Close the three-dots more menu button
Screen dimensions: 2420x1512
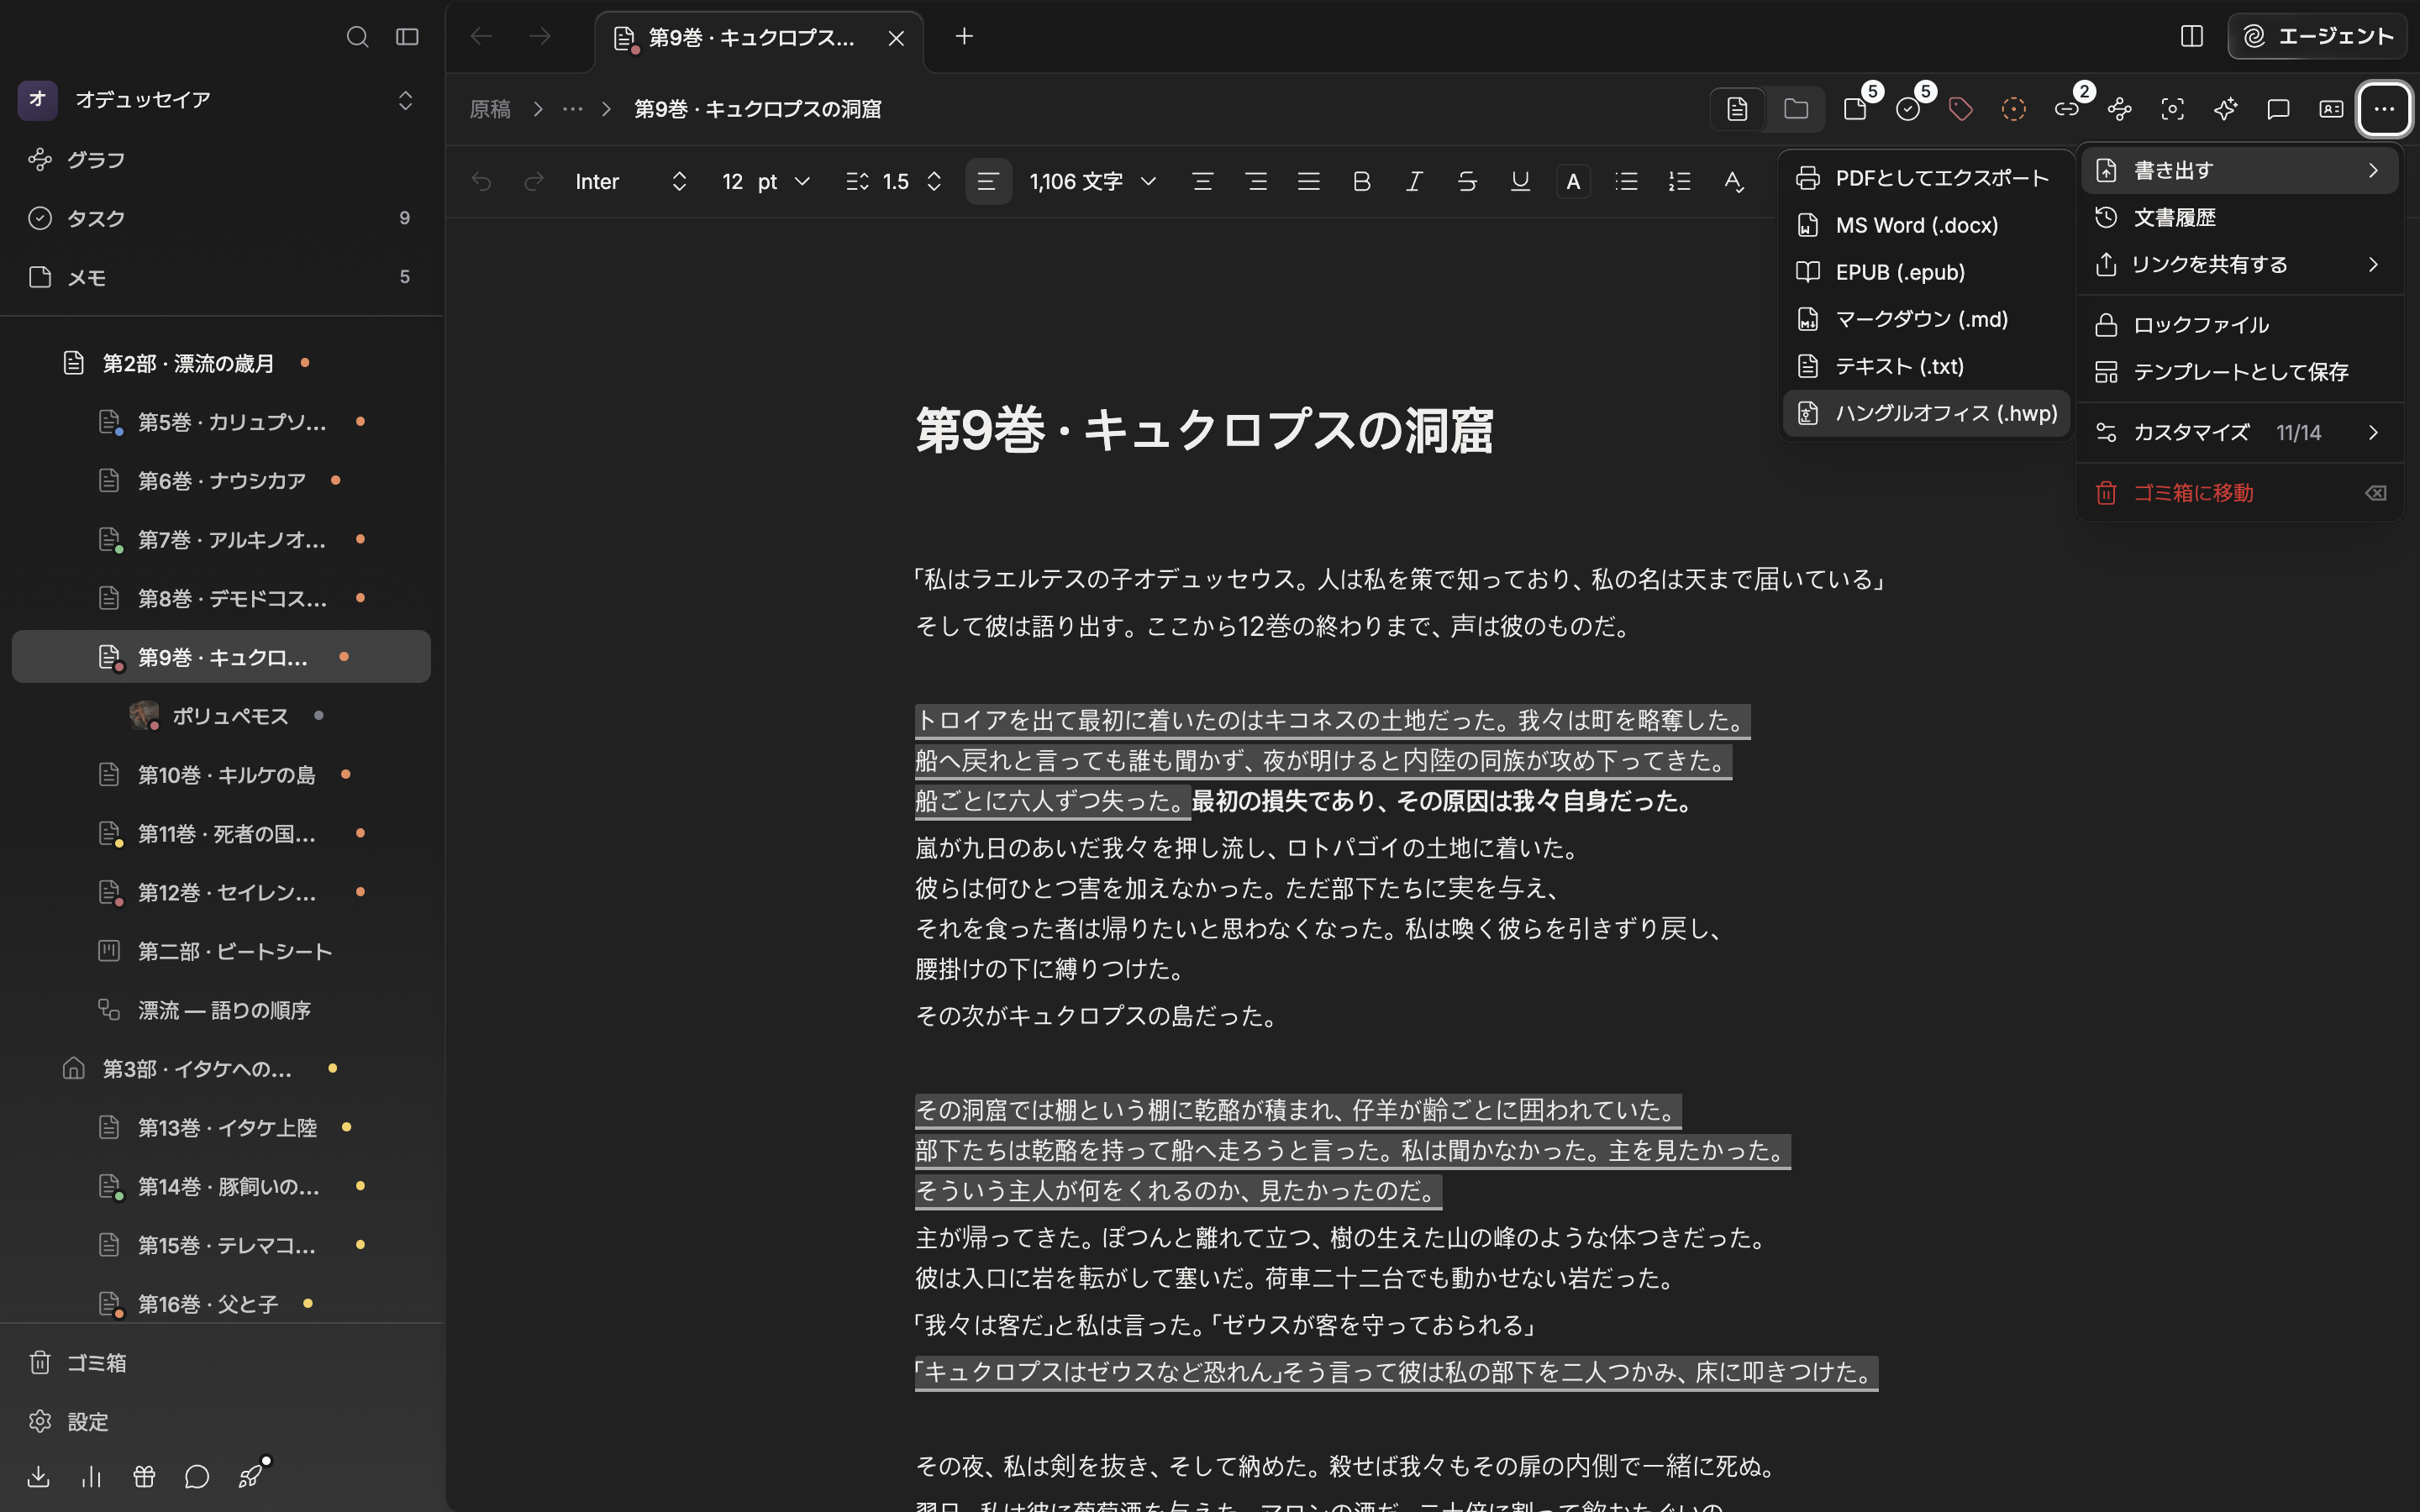pos(2385,109)
